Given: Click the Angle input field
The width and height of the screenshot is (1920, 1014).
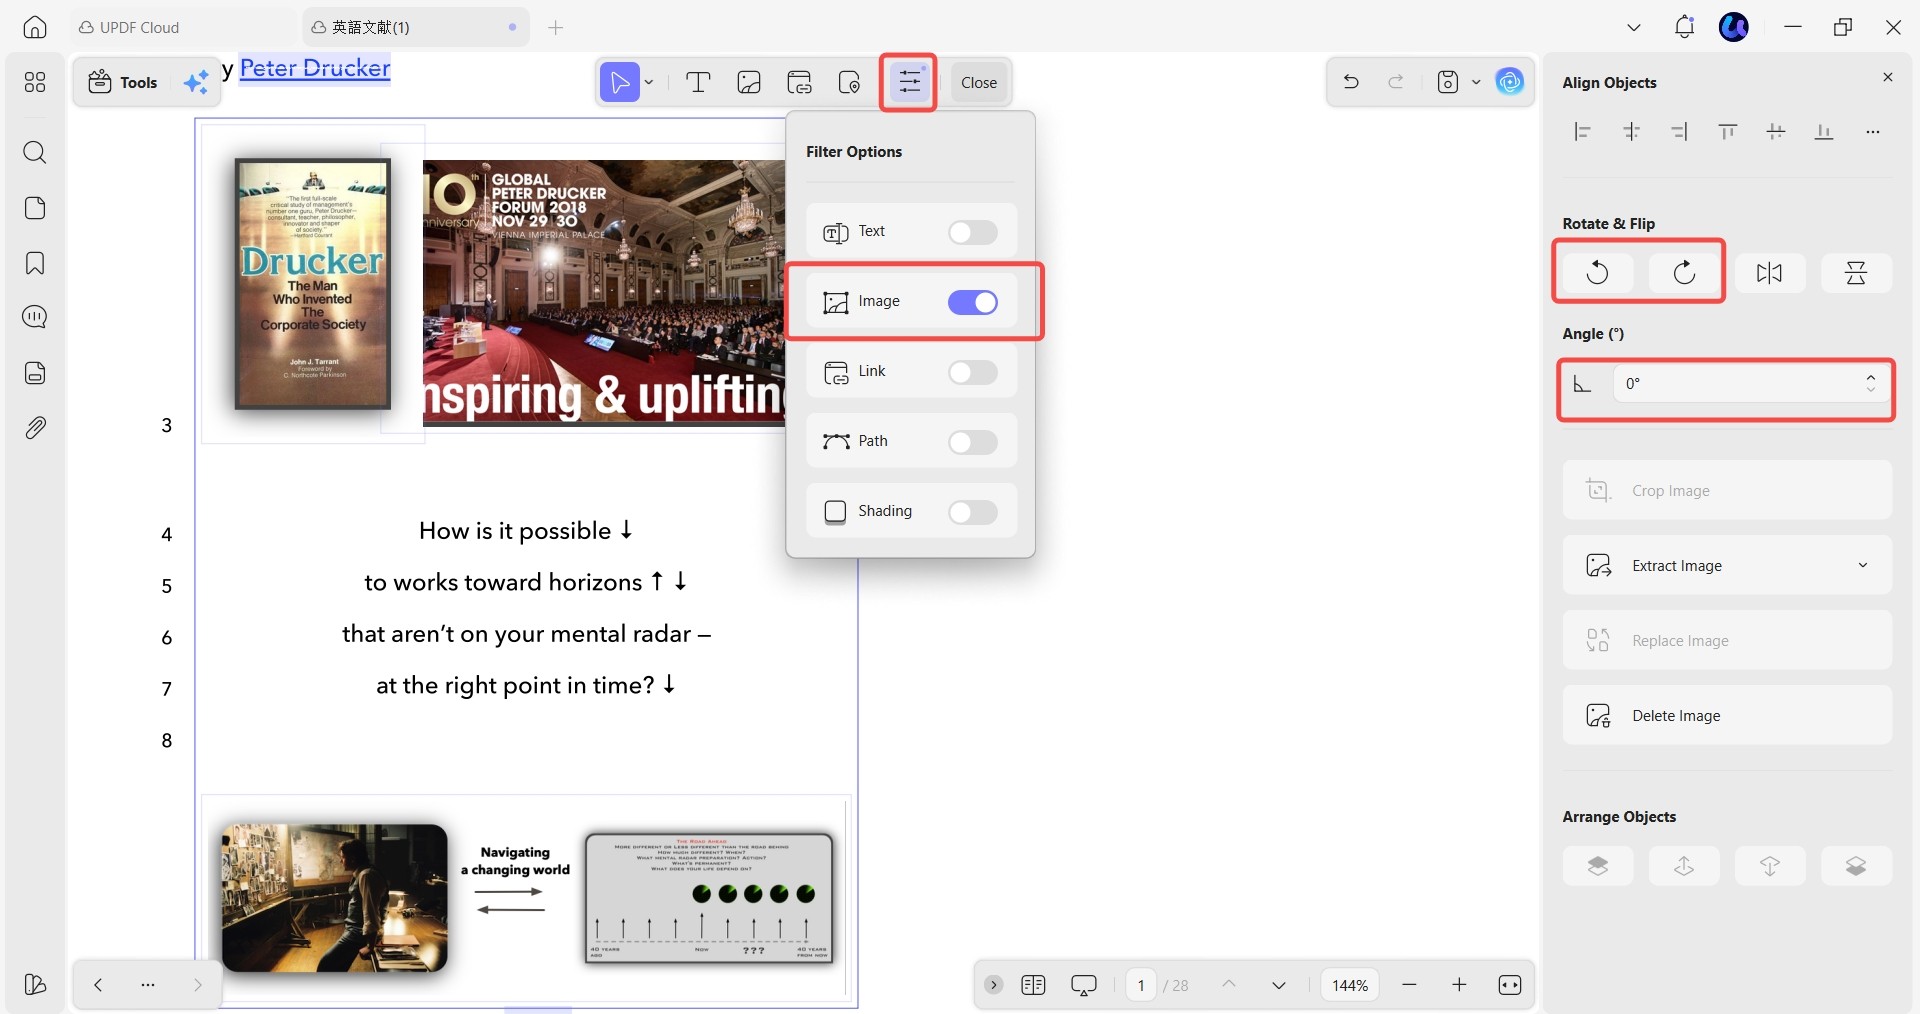Looking at the screenshot, I should (x=1738, y=383).
